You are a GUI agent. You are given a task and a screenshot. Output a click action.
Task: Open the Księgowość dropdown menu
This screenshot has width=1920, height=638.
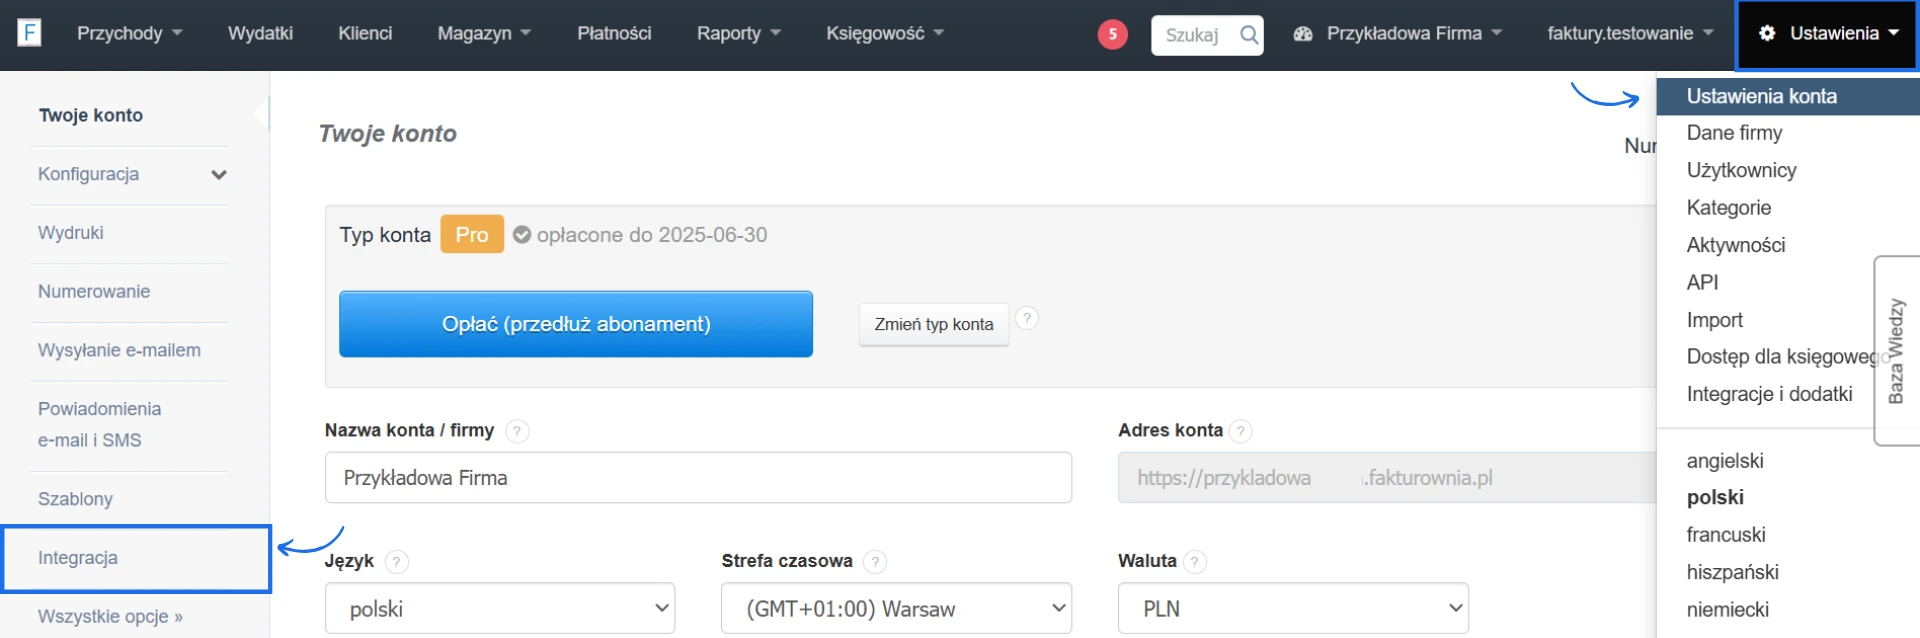coord(885,33)
